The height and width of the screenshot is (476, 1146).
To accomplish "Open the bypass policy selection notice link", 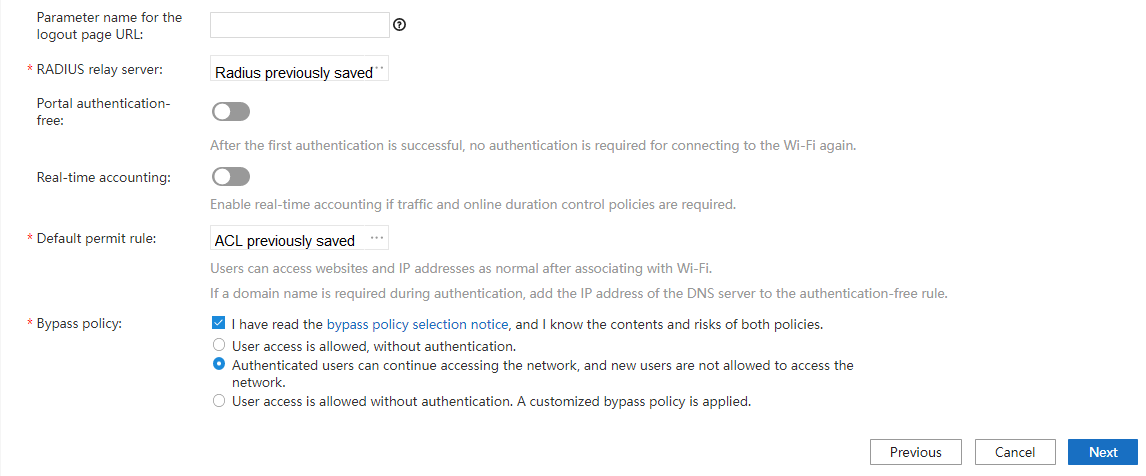I will coord(418,324).
